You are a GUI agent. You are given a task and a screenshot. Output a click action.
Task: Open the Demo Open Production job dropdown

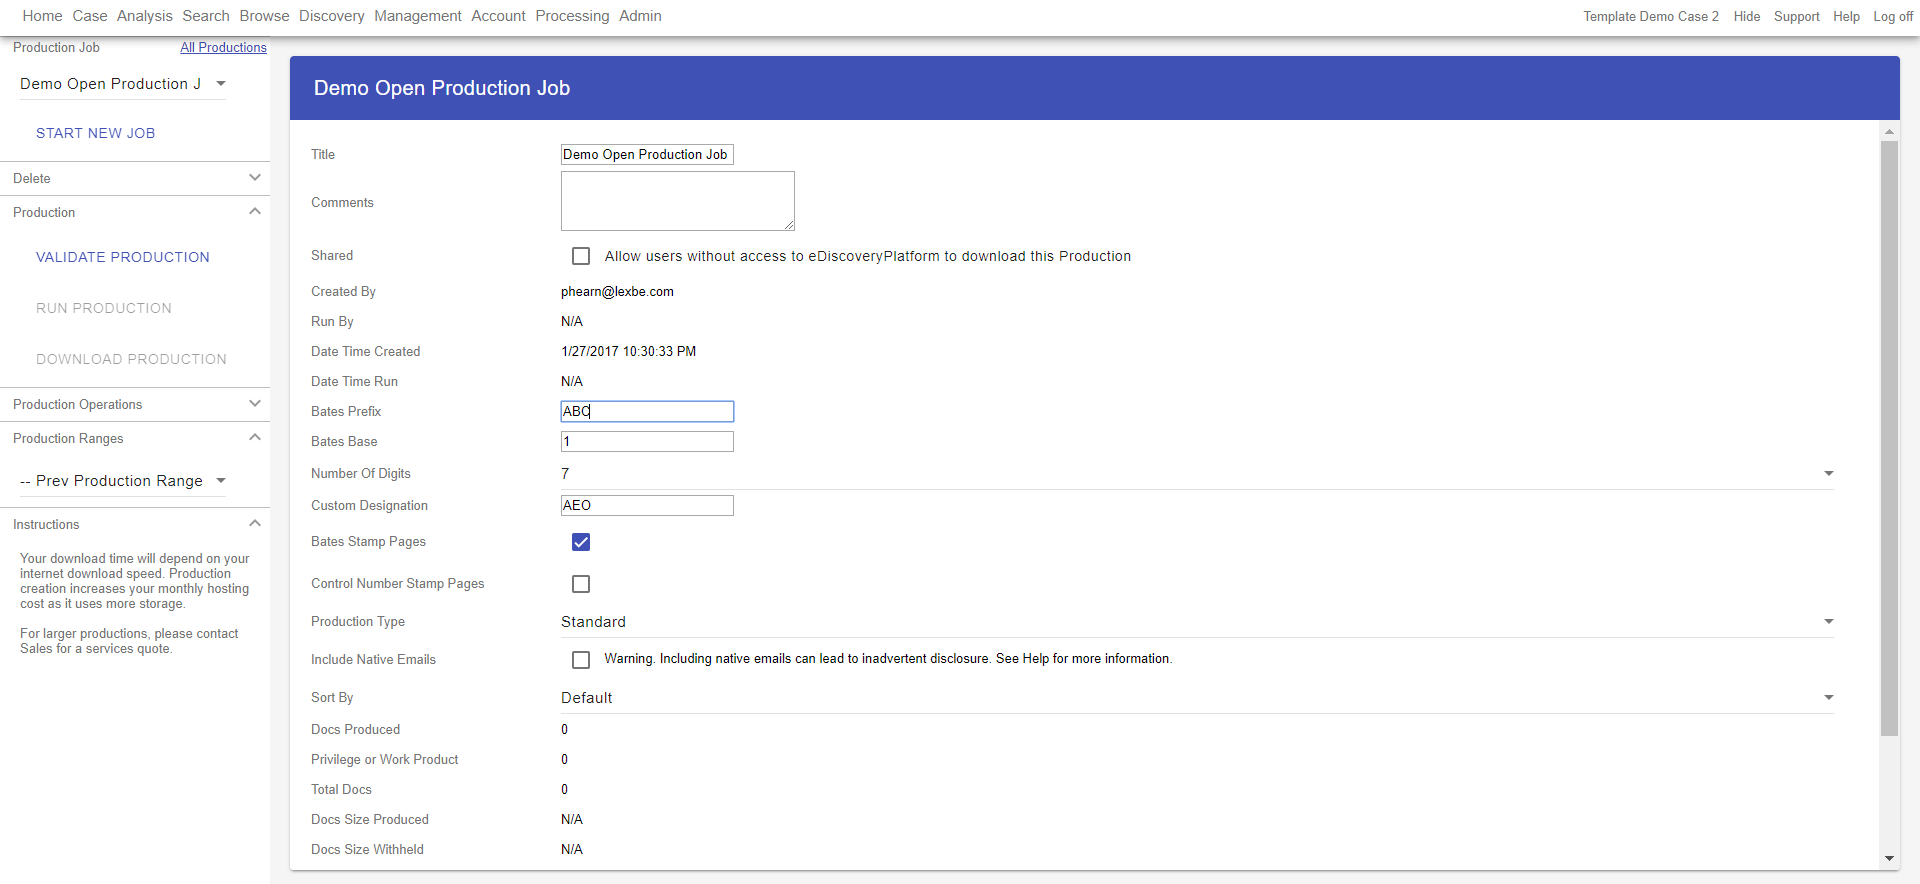(x=123, y=84)
